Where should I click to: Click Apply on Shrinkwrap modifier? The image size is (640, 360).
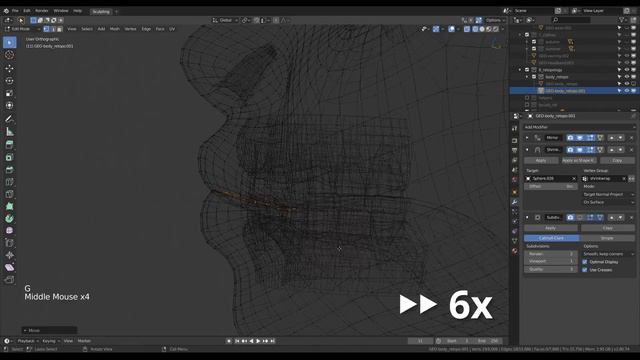[x=541, y=160]
